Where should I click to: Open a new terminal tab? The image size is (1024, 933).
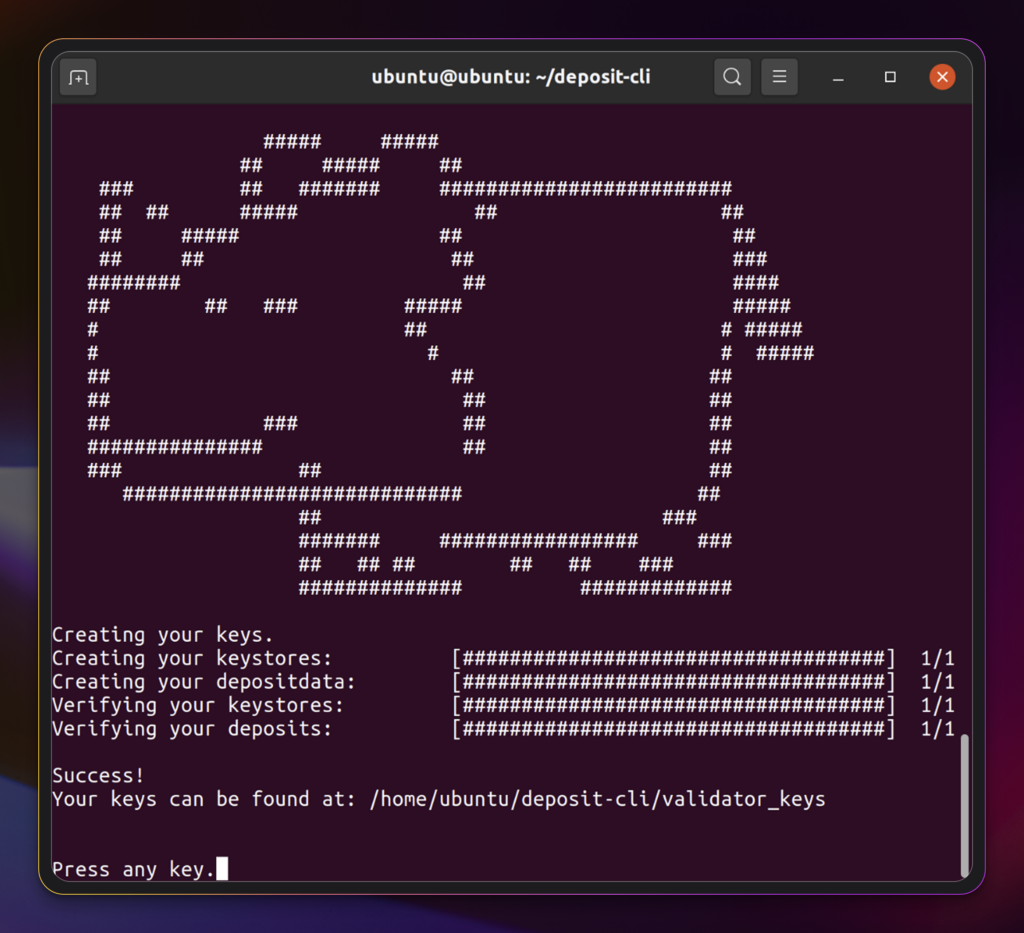click(x=78, y=78)
